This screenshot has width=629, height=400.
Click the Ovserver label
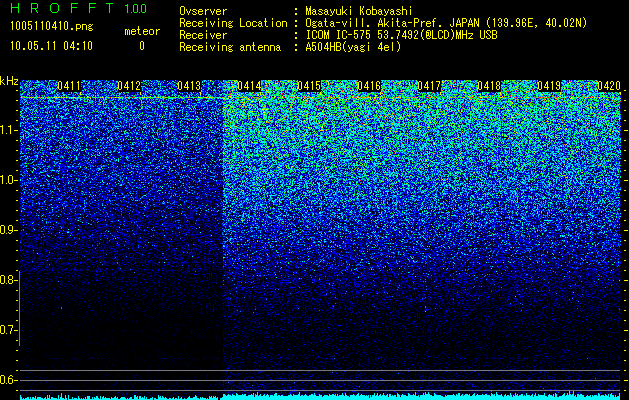(203, 11)
